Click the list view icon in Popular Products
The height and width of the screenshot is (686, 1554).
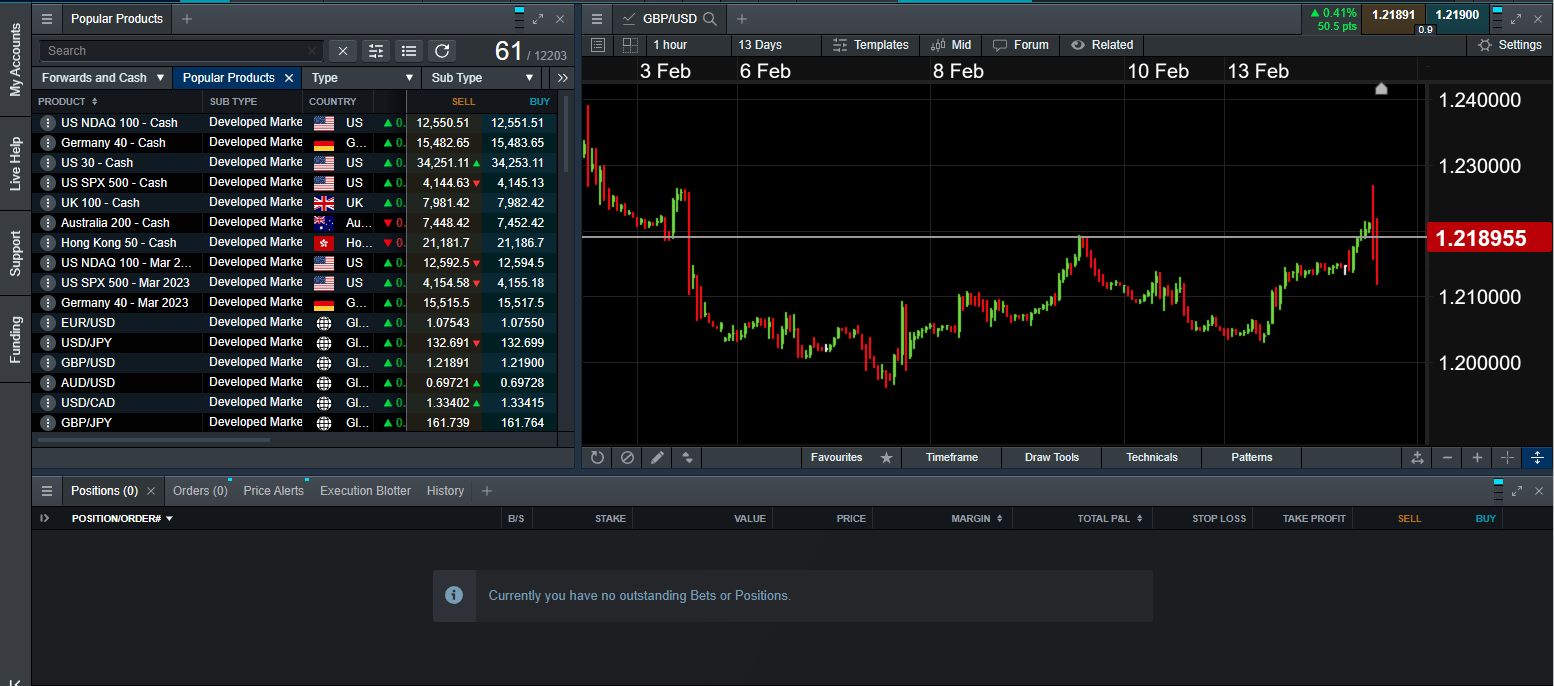409,51
